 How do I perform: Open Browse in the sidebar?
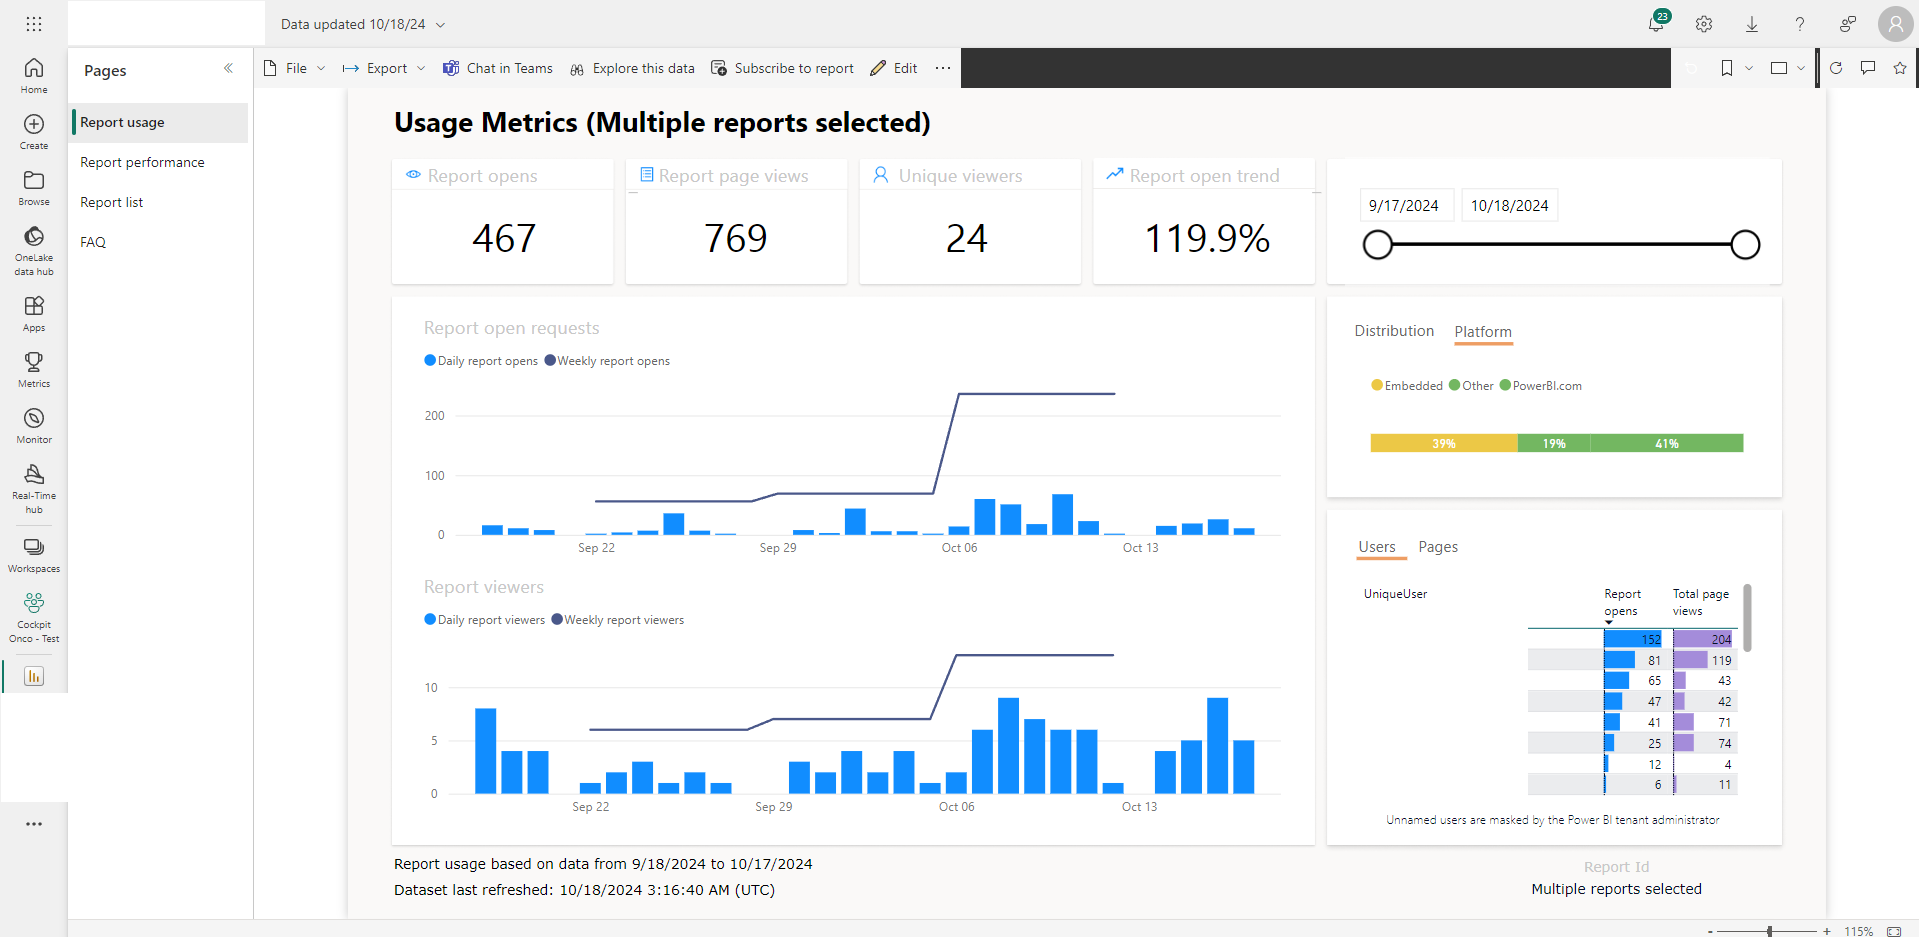pos(34,188)
